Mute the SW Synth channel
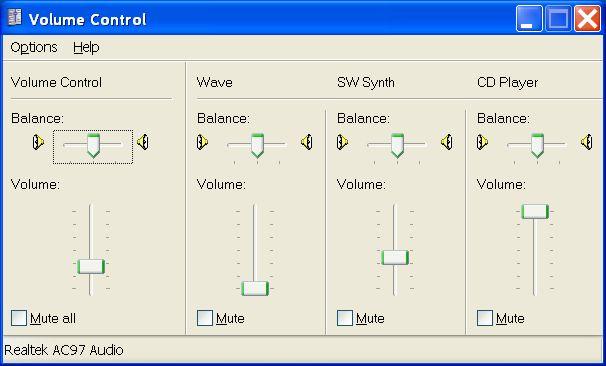Screen dimensions: 606x366 coord(345,318)
